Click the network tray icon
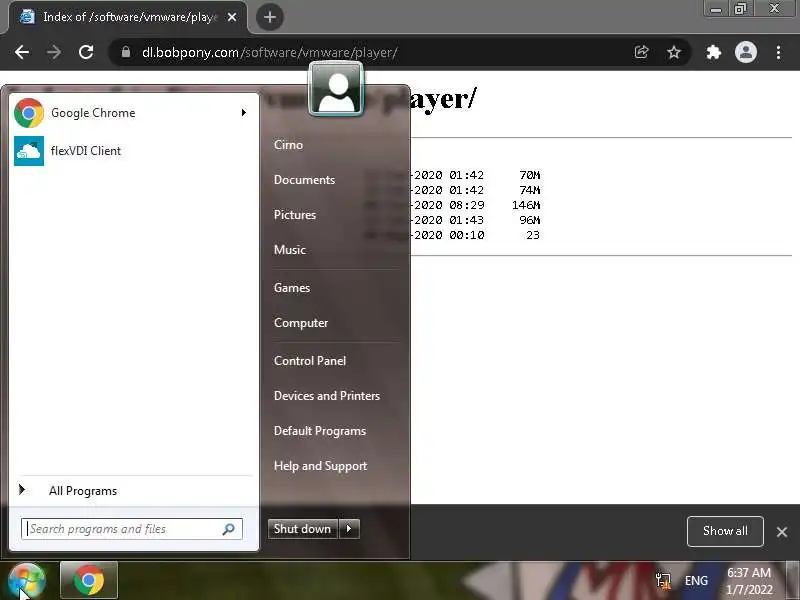Viewport: 800px width, 600px height. pyautogui.click(x=663, y=581)
